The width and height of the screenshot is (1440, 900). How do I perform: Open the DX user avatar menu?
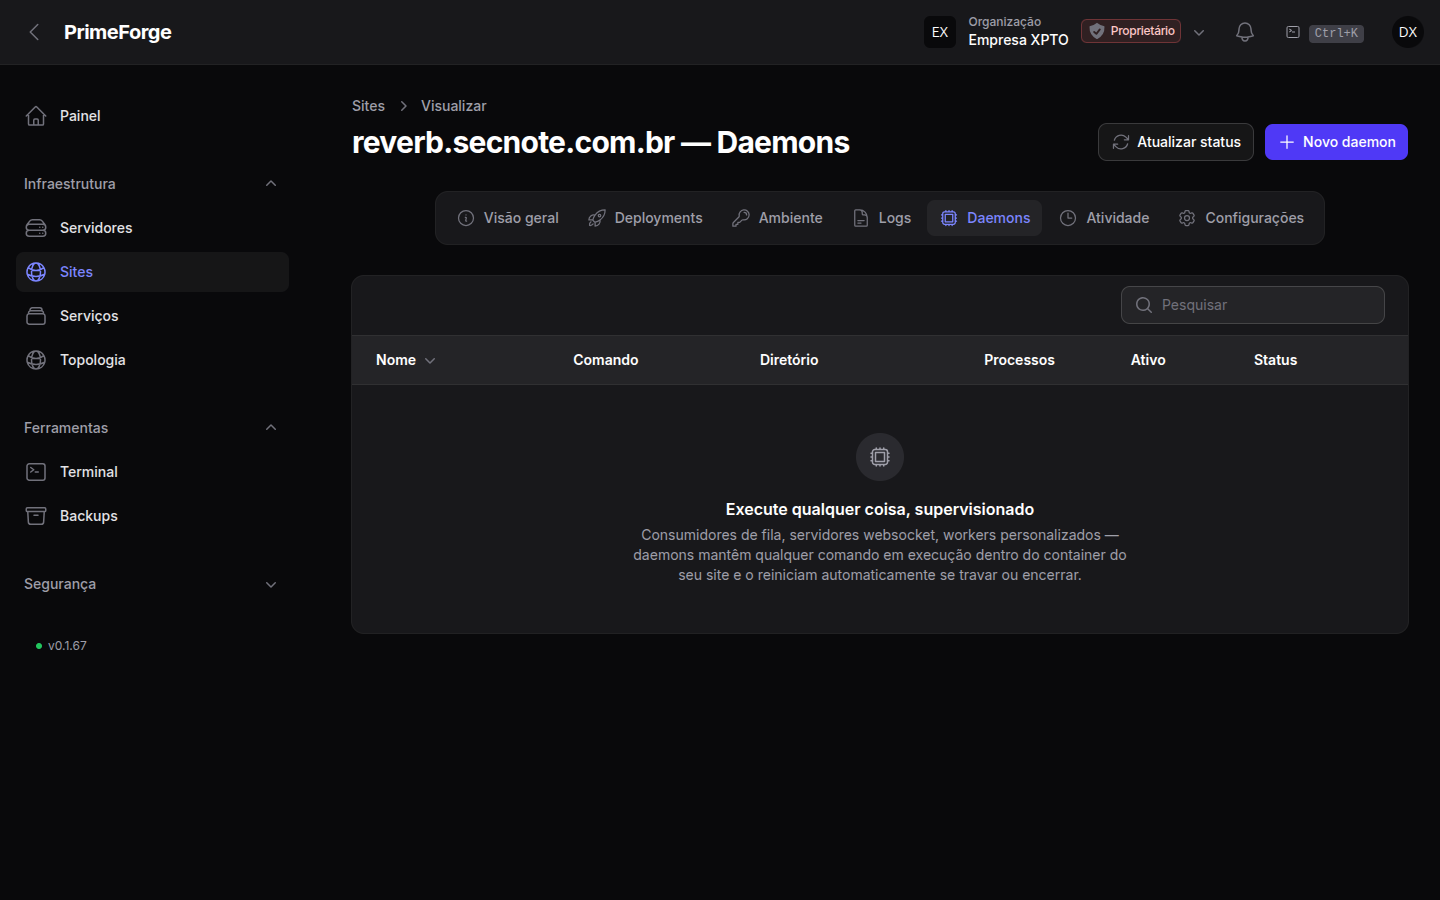(x=1408, y=32)
